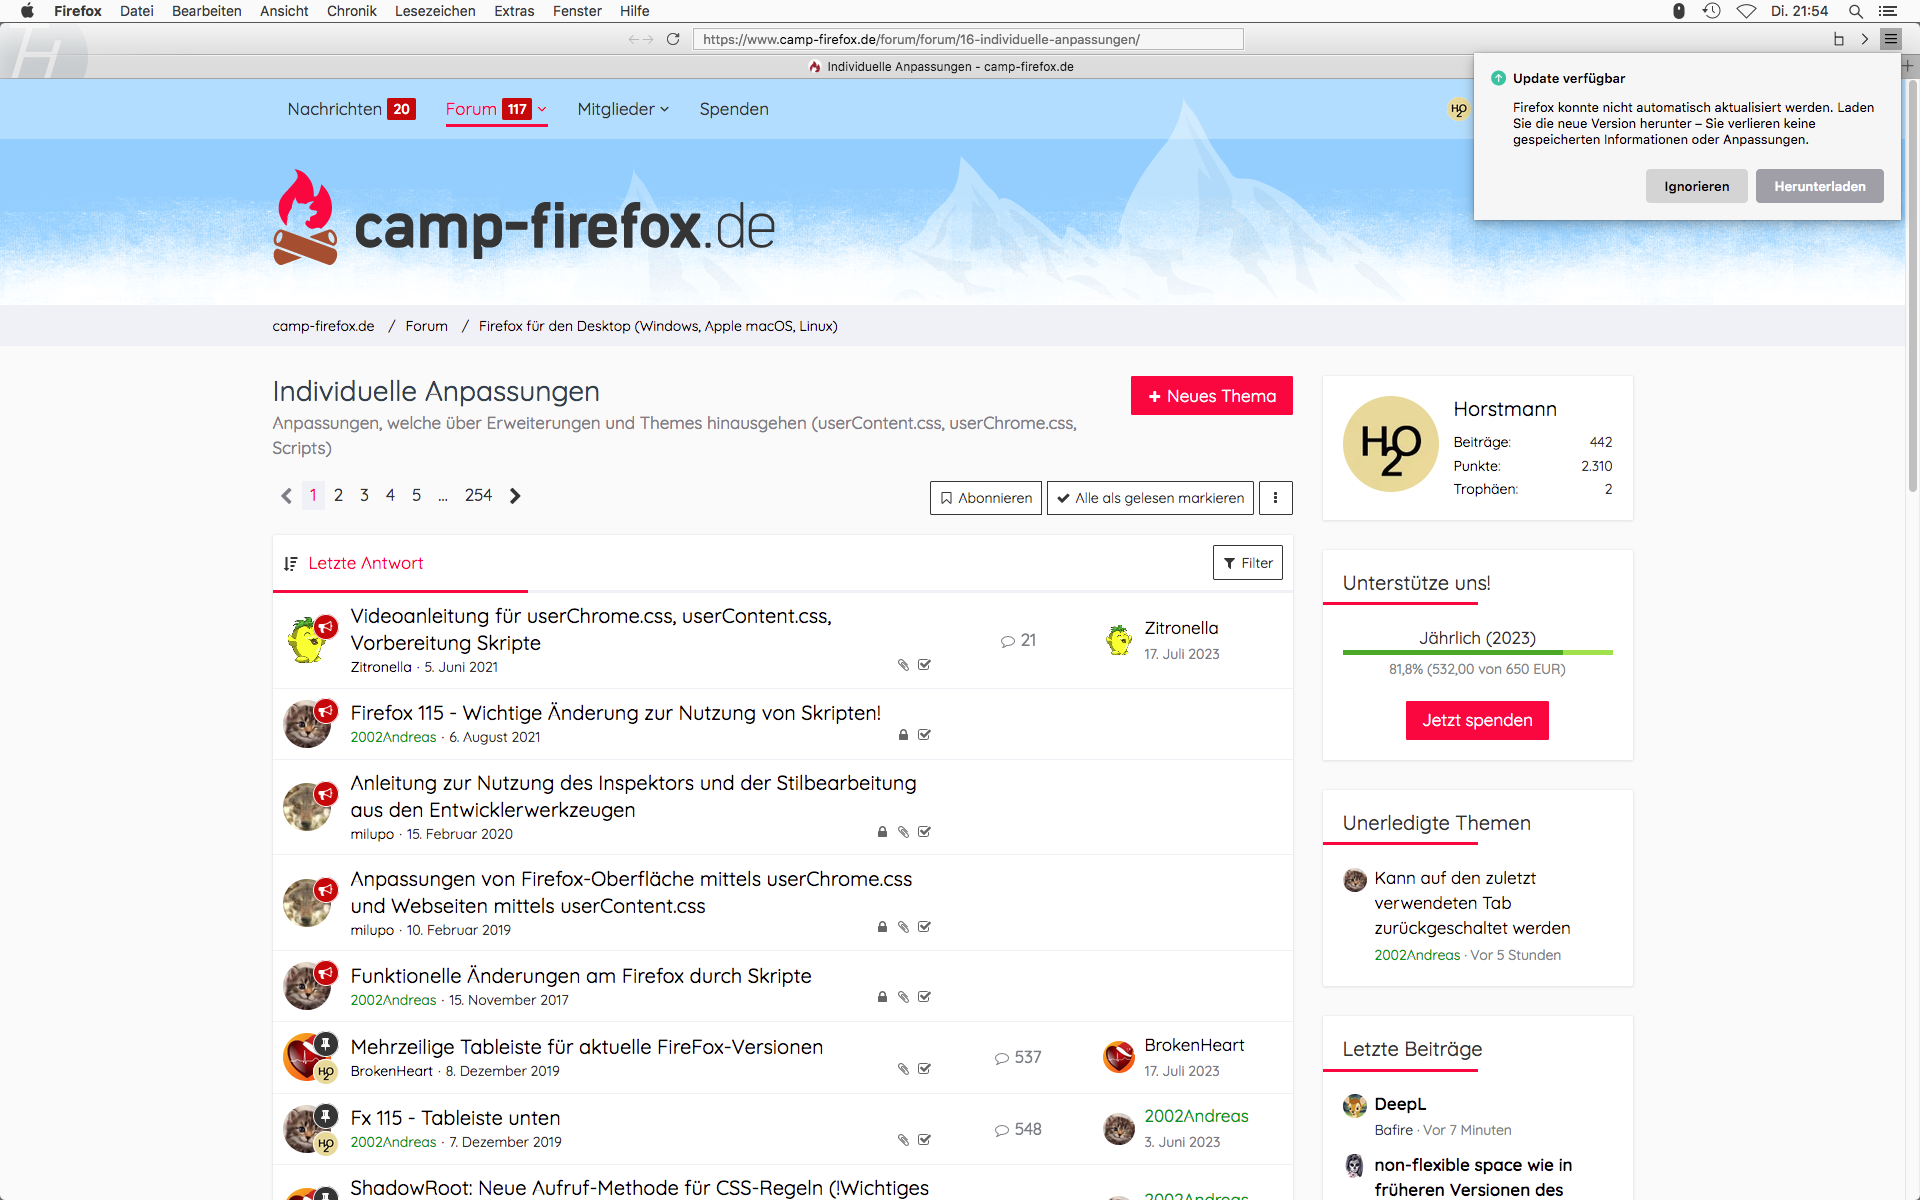Open the Lesezeichen menu in the menu bar
Image resolution: width=1920 pixels, height=1200 pixels.
pyautogui.click(x=435, y=11)
